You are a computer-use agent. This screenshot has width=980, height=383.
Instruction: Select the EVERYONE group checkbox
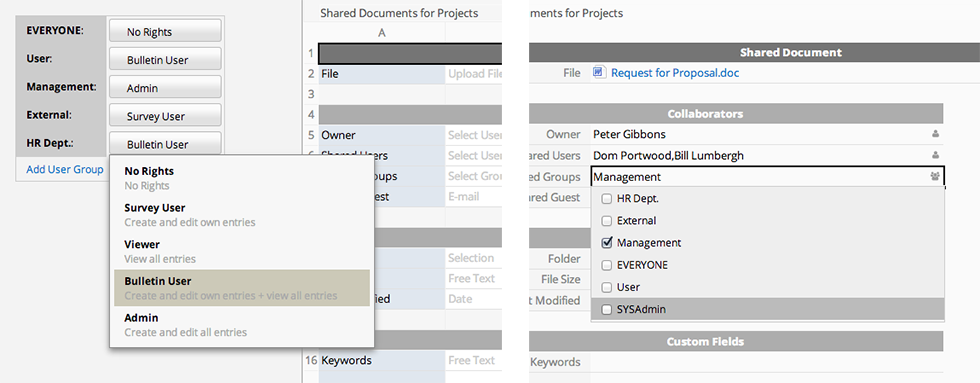click(x=606, y=265)
